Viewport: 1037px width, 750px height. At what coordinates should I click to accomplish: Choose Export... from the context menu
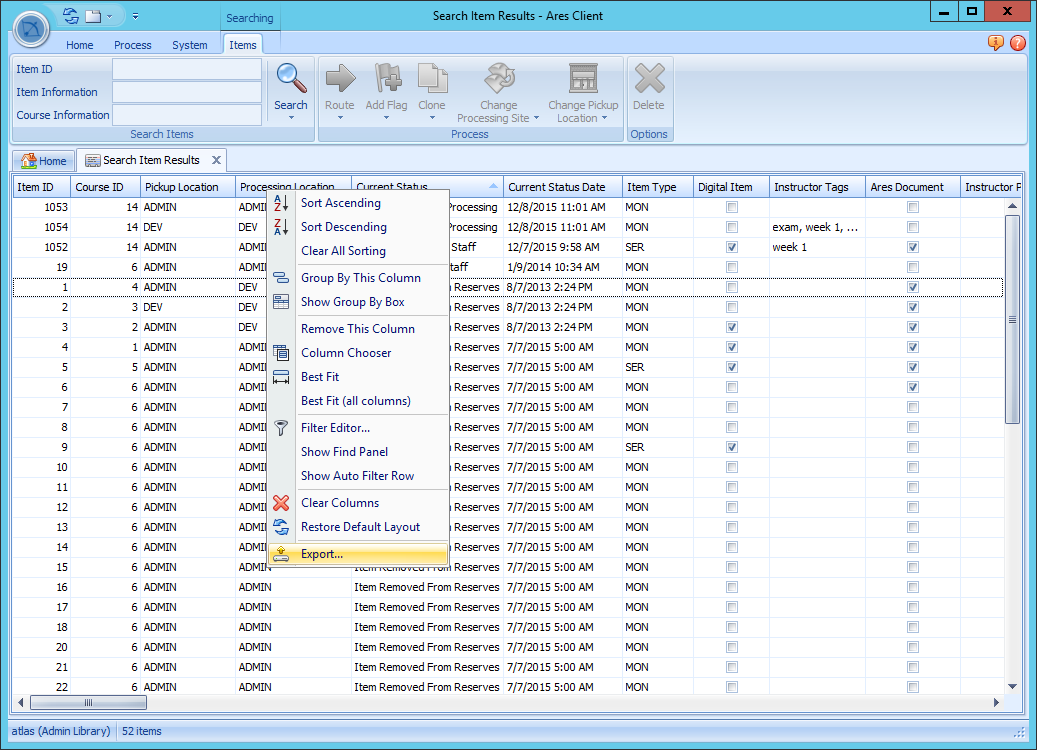[321, 553]
